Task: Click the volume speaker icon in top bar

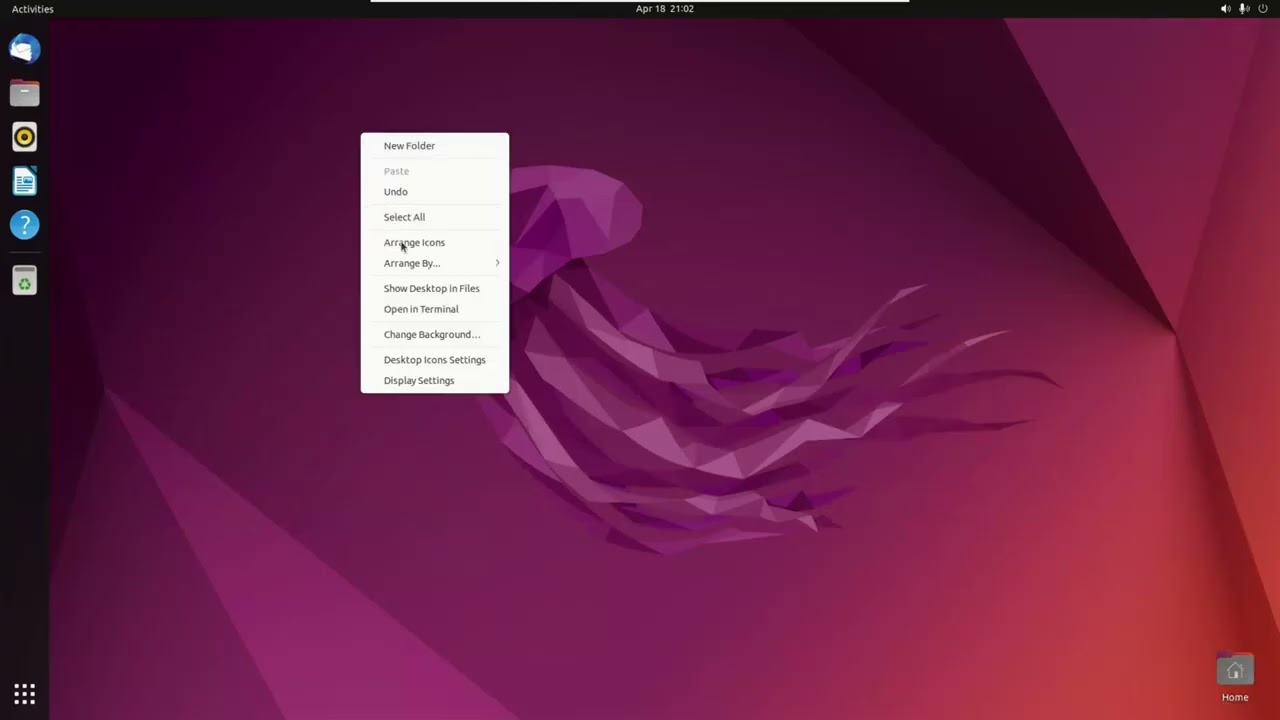Action: coord(1225,9)
